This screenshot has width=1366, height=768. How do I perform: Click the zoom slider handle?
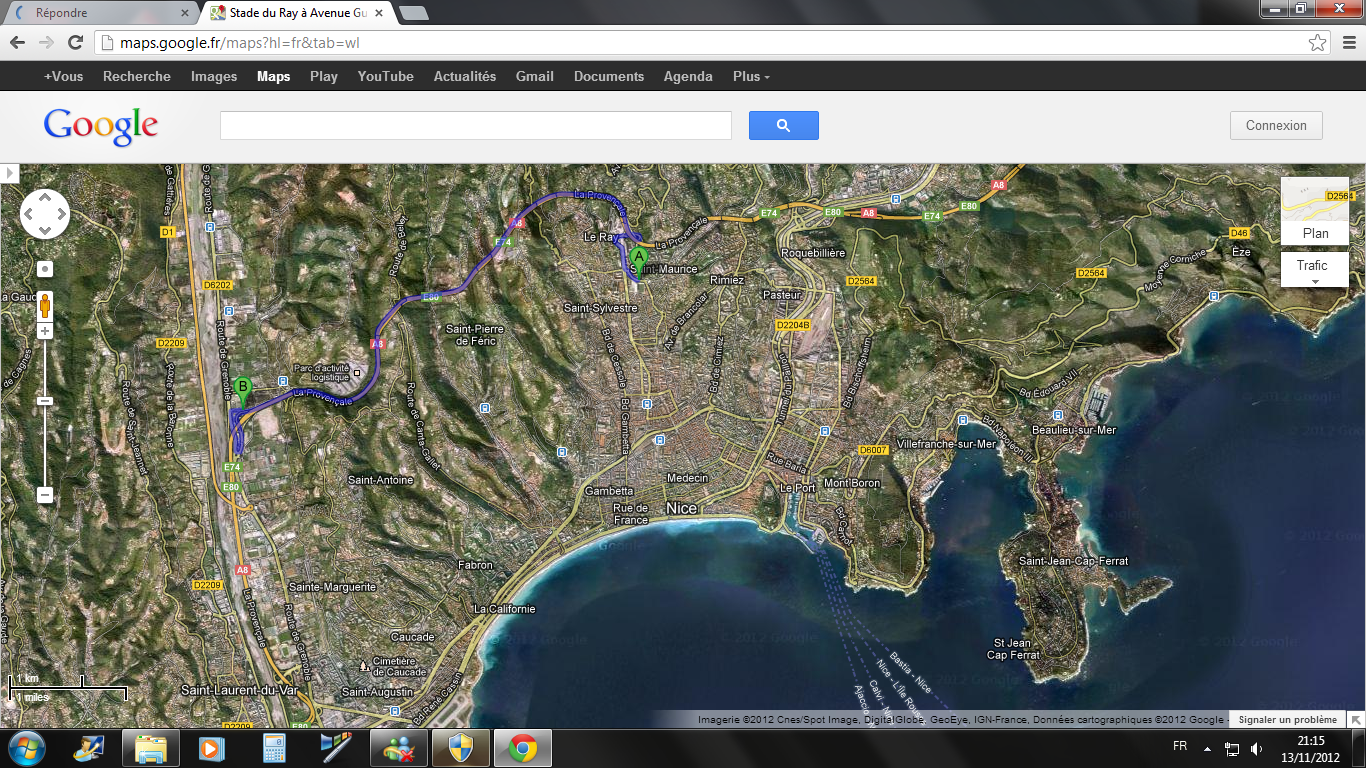click(45, 401)
